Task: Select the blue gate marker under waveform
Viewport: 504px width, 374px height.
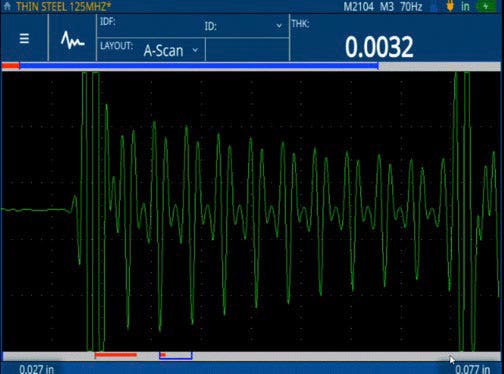Action: 176,355
